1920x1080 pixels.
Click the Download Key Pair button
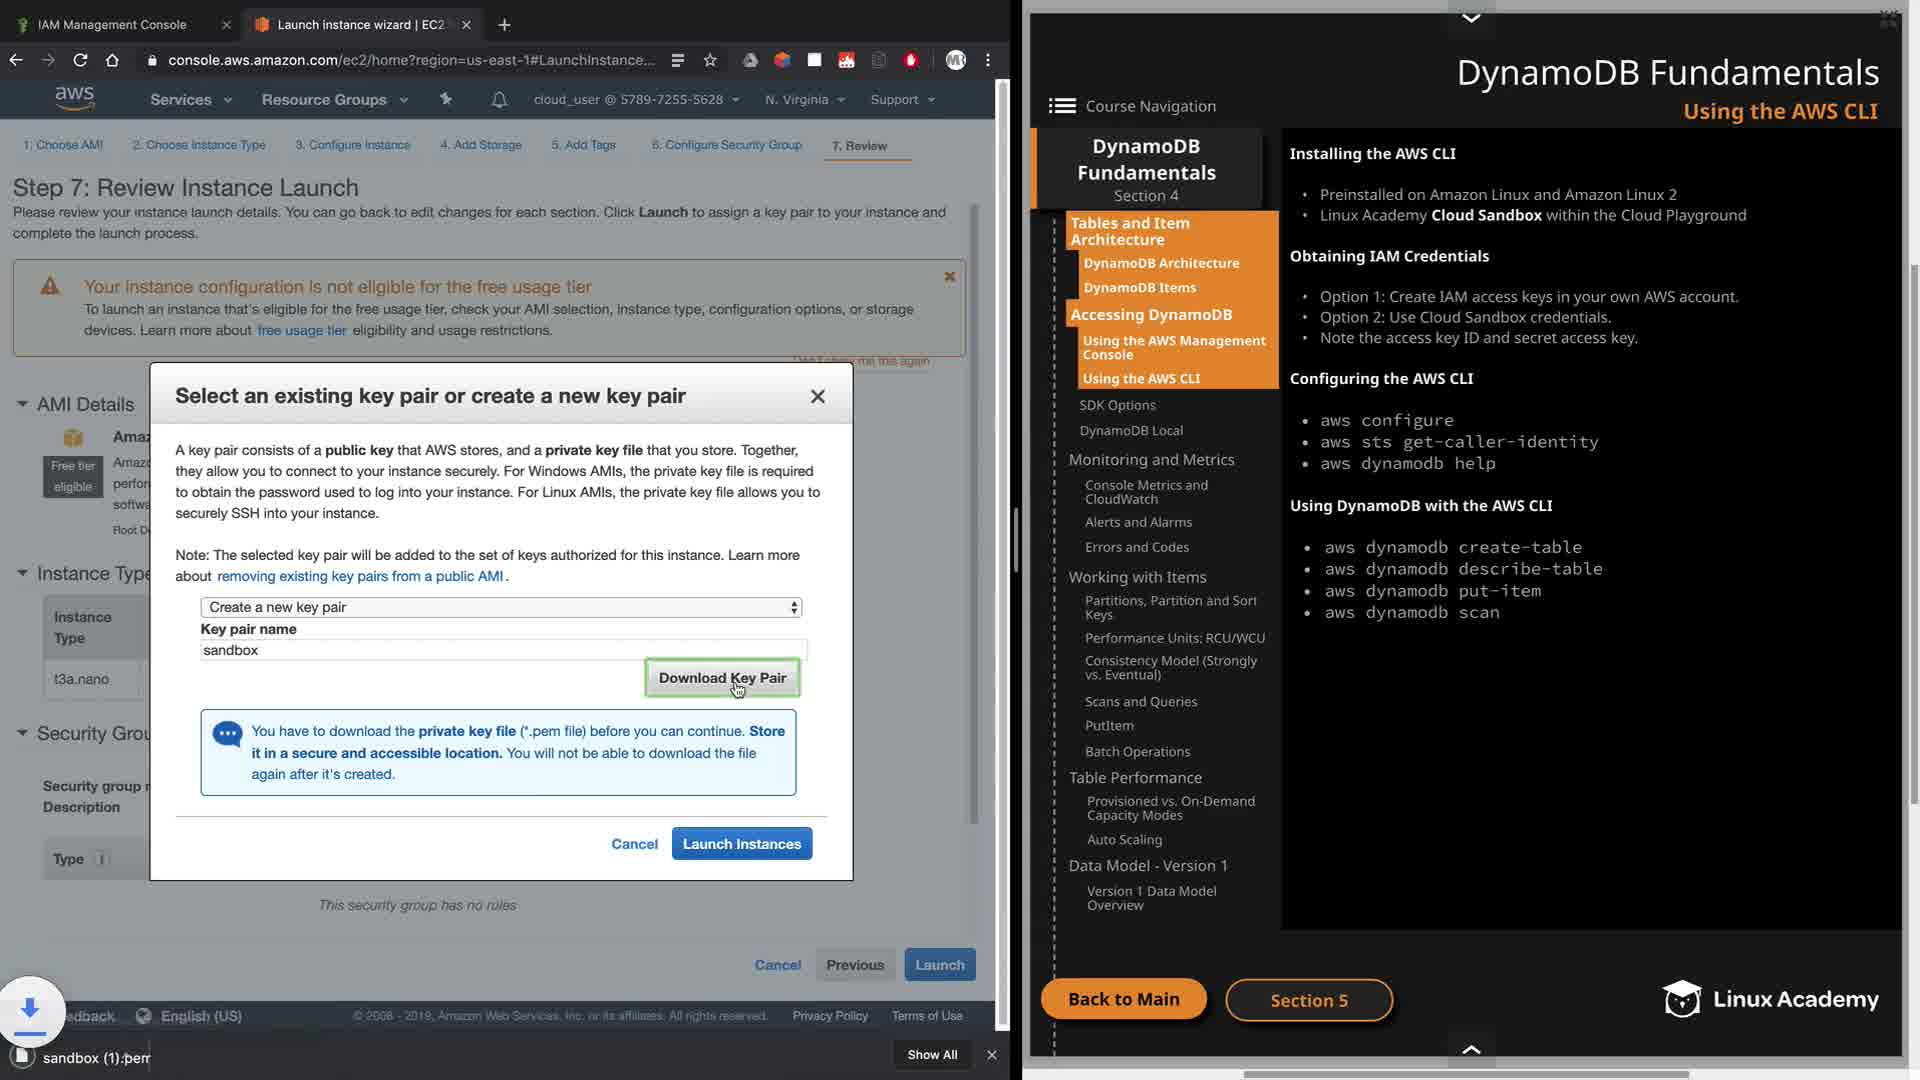tap(722, 678)
